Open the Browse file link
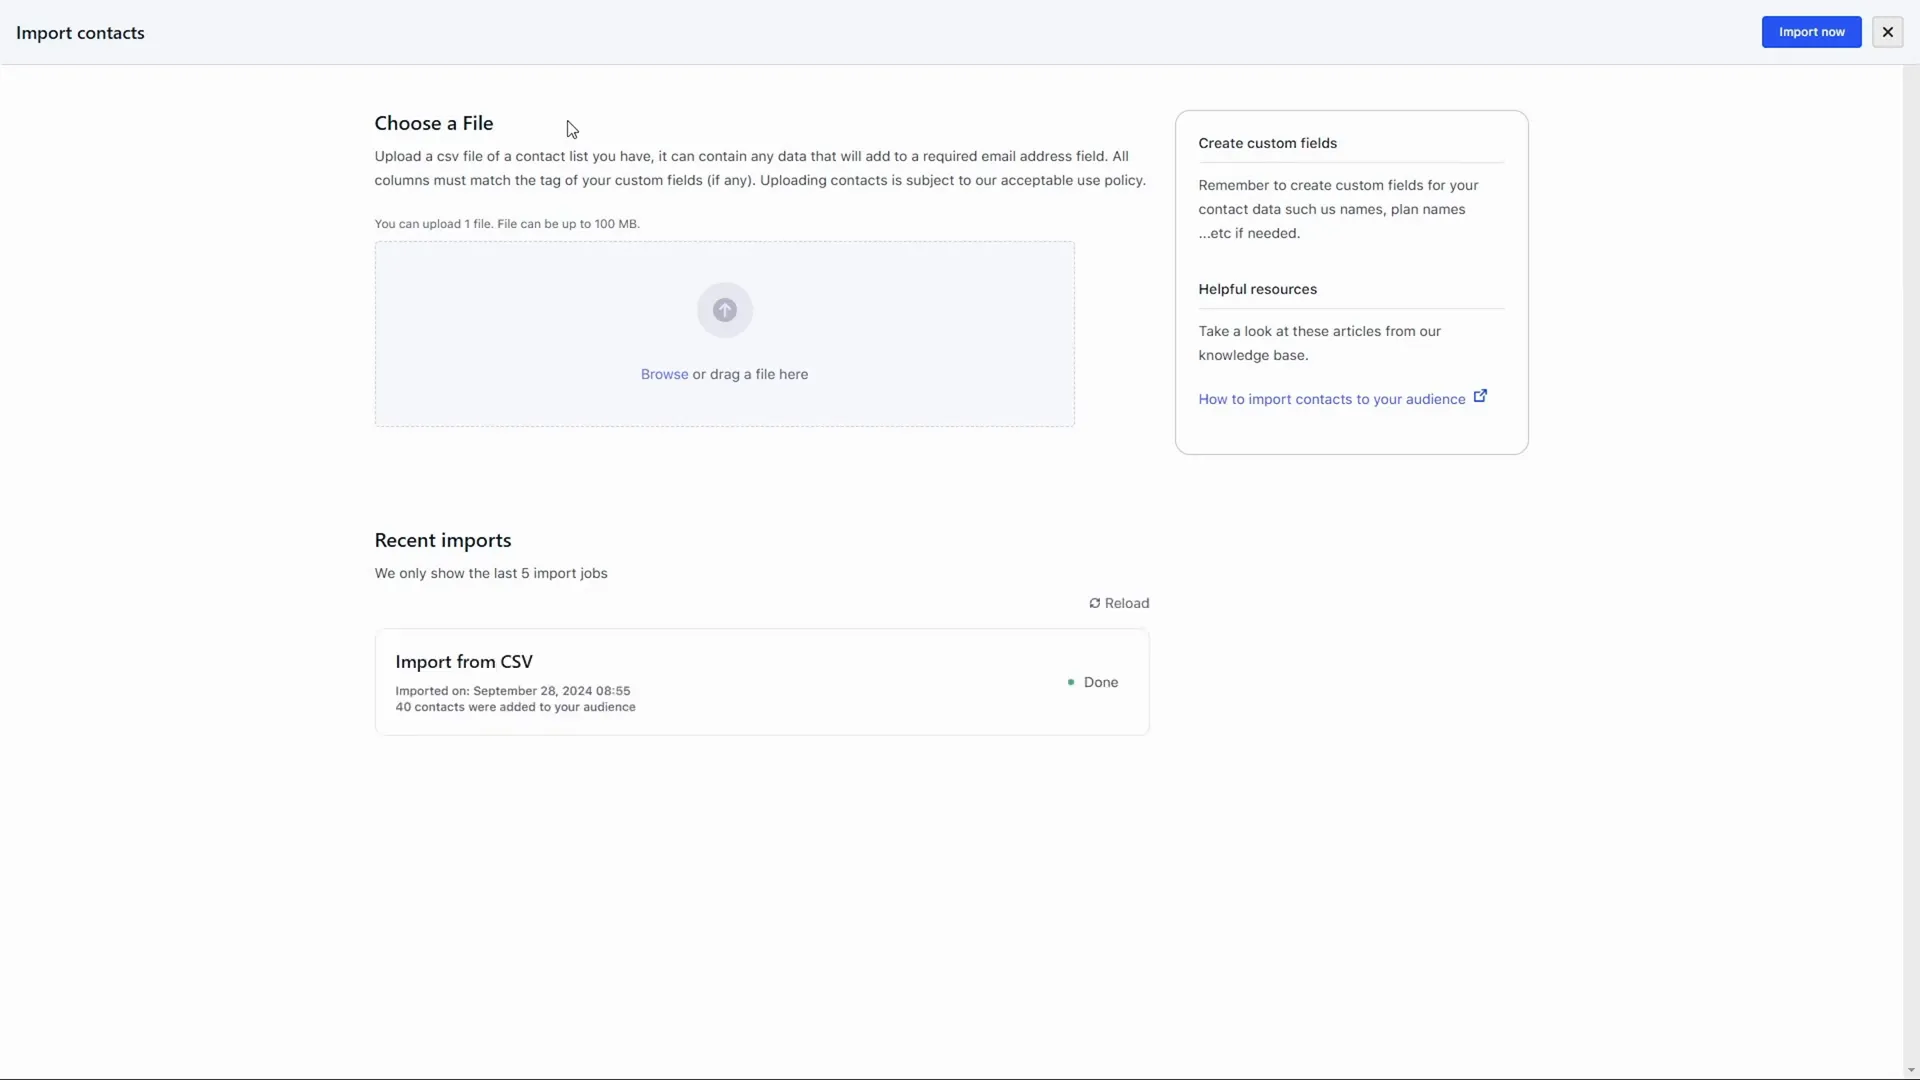Image resolution: width=1920 pixels, height=1080 pixels. pos(664,374)
